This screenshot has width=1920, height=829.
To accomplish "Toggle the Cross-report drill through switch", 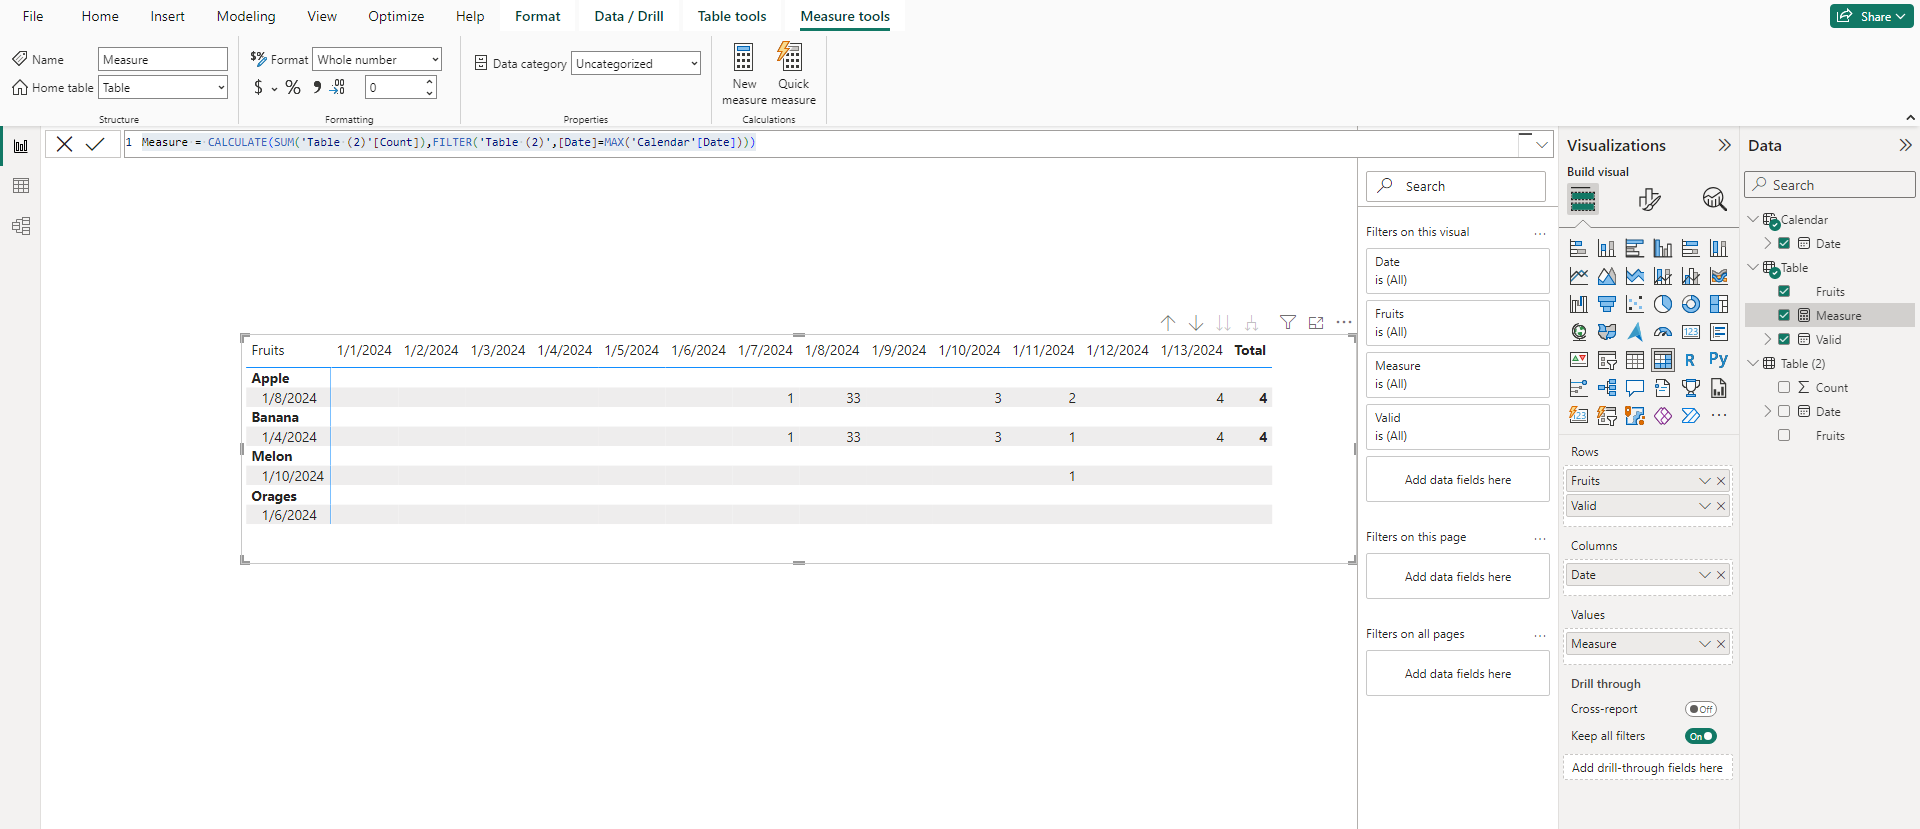I will [1700, 709].
